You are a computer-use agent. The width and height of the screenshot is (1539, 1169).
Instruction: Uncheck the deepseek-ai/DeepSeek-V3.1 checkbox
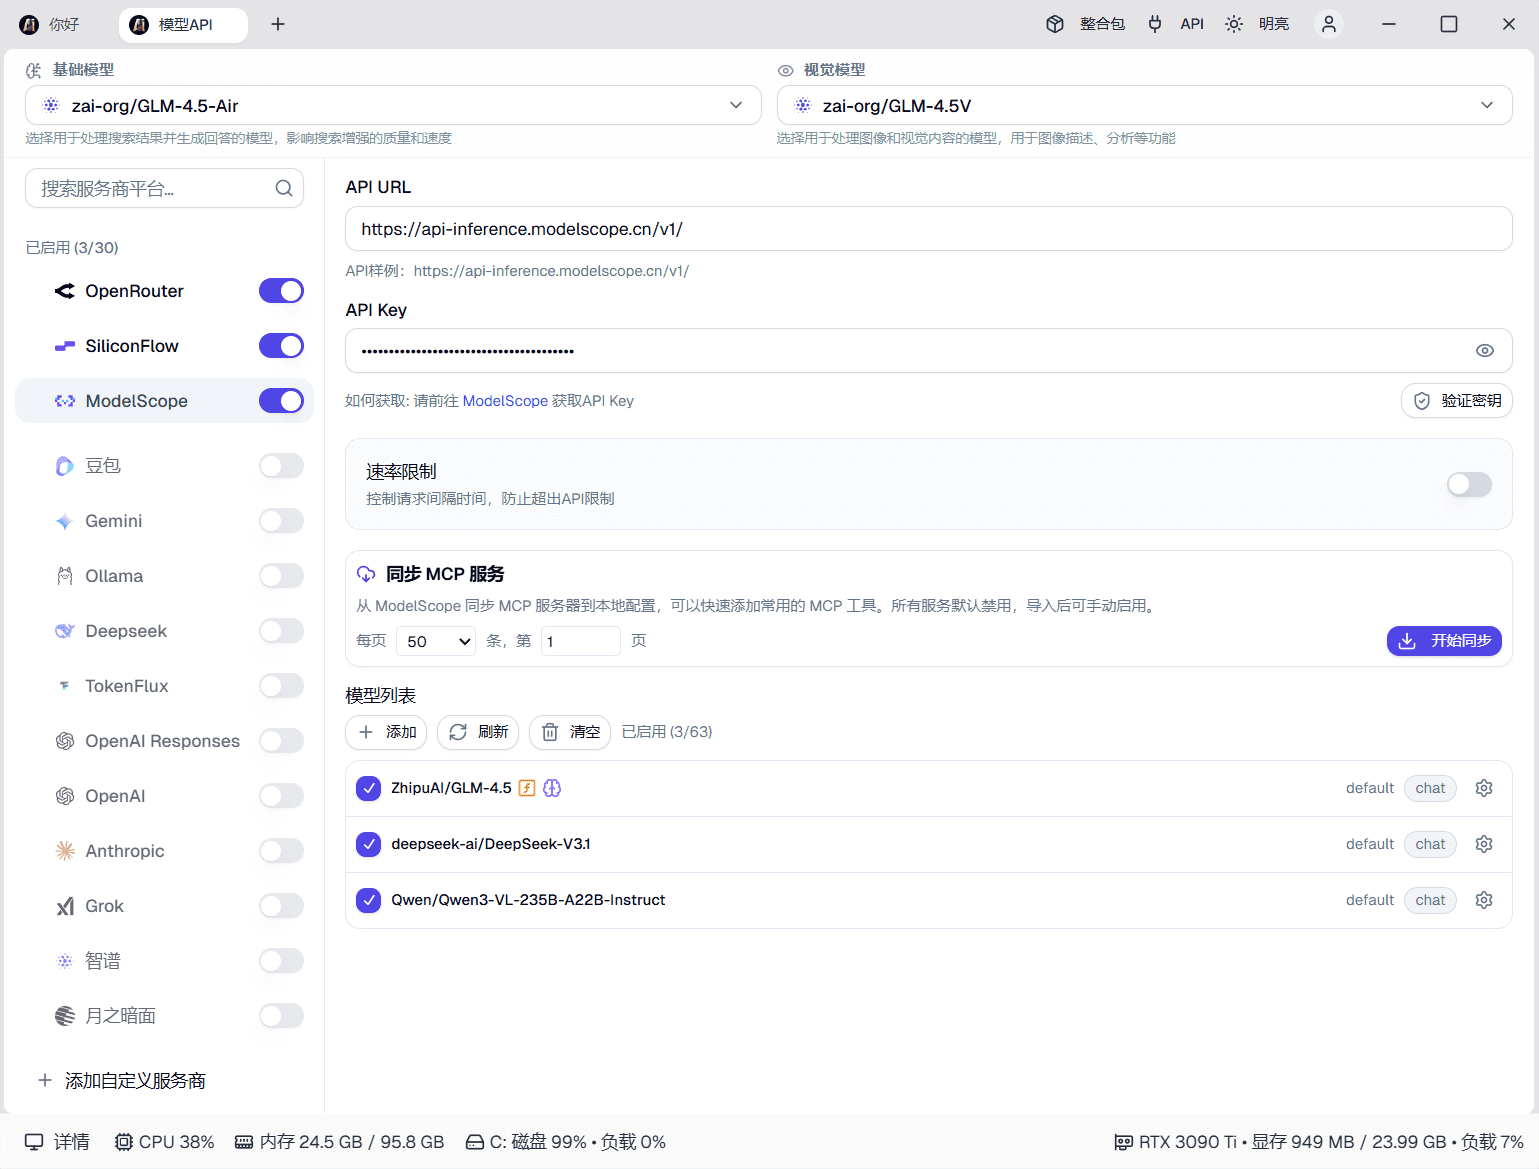pyautogui.click(x=369, y=844)
